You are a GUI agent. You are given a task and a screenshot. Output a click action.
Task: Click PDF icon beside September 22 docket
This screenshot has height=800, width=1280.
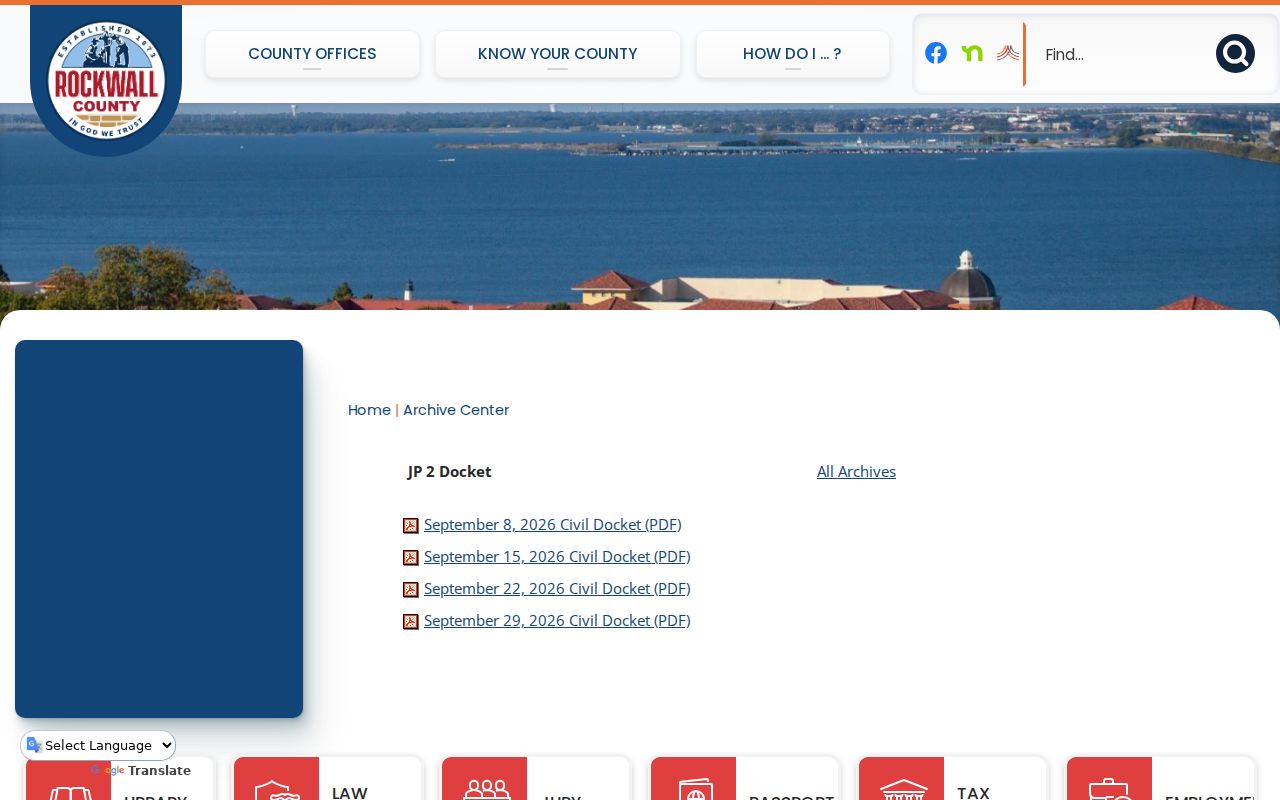coord(411,590)
